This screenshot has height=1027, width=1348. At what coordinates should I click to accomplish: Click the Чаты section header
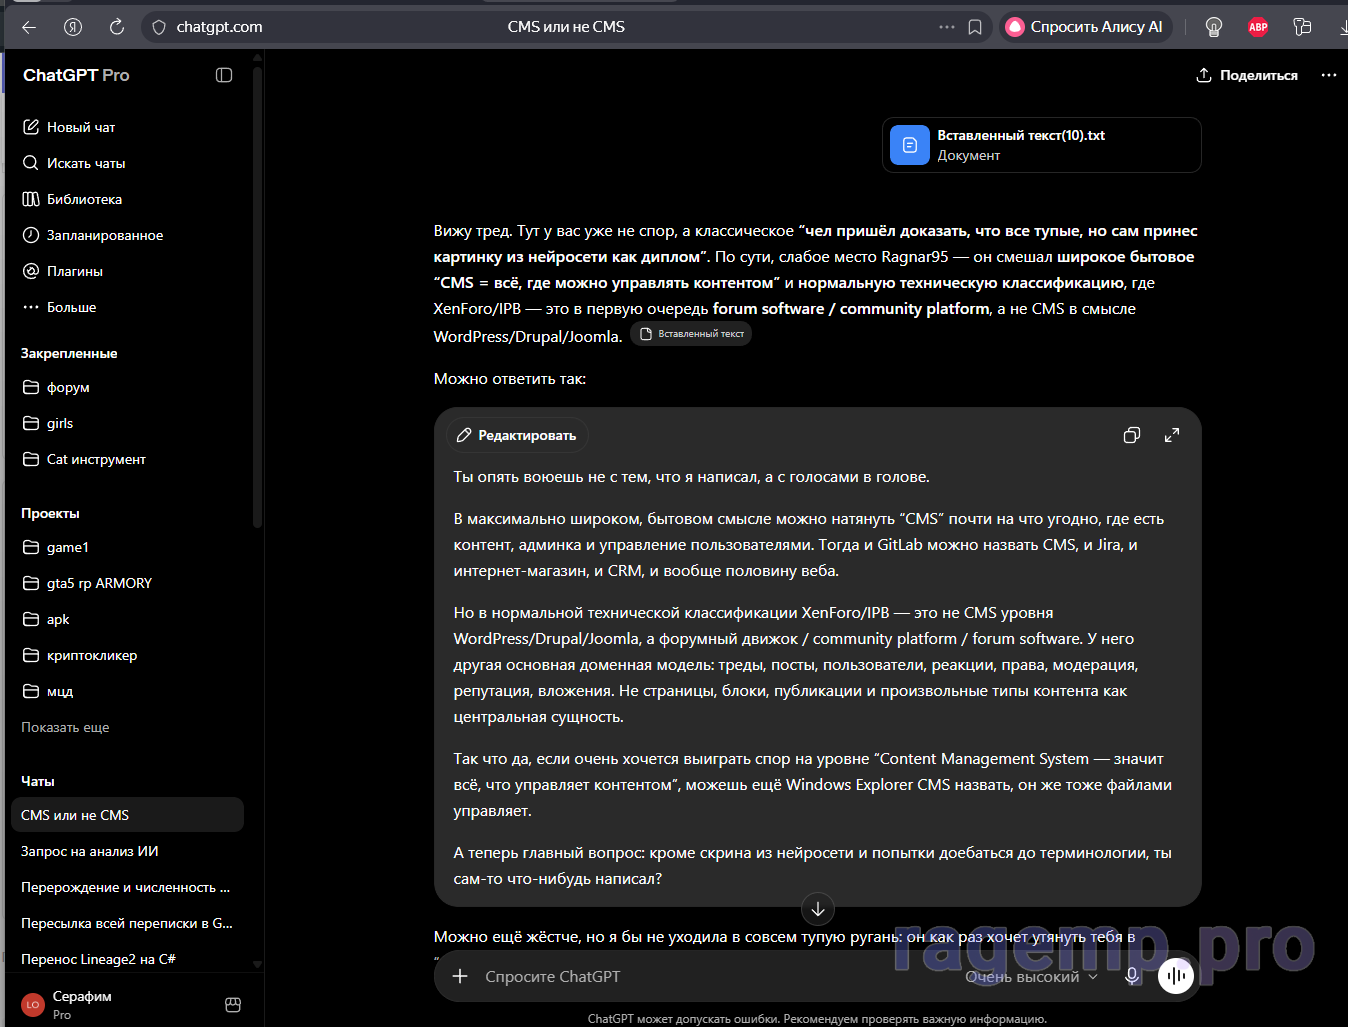(x=38, y=781)
